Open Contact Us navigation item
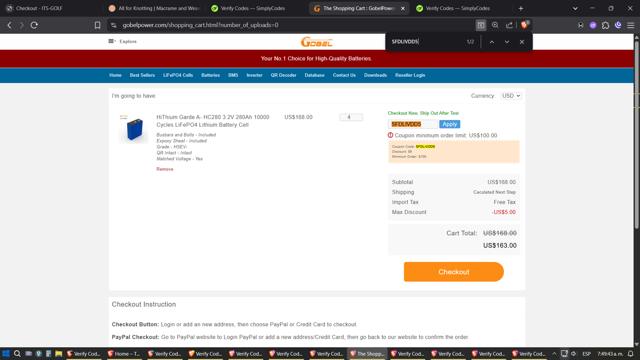640x360 pixels. [x=344, y=75]
